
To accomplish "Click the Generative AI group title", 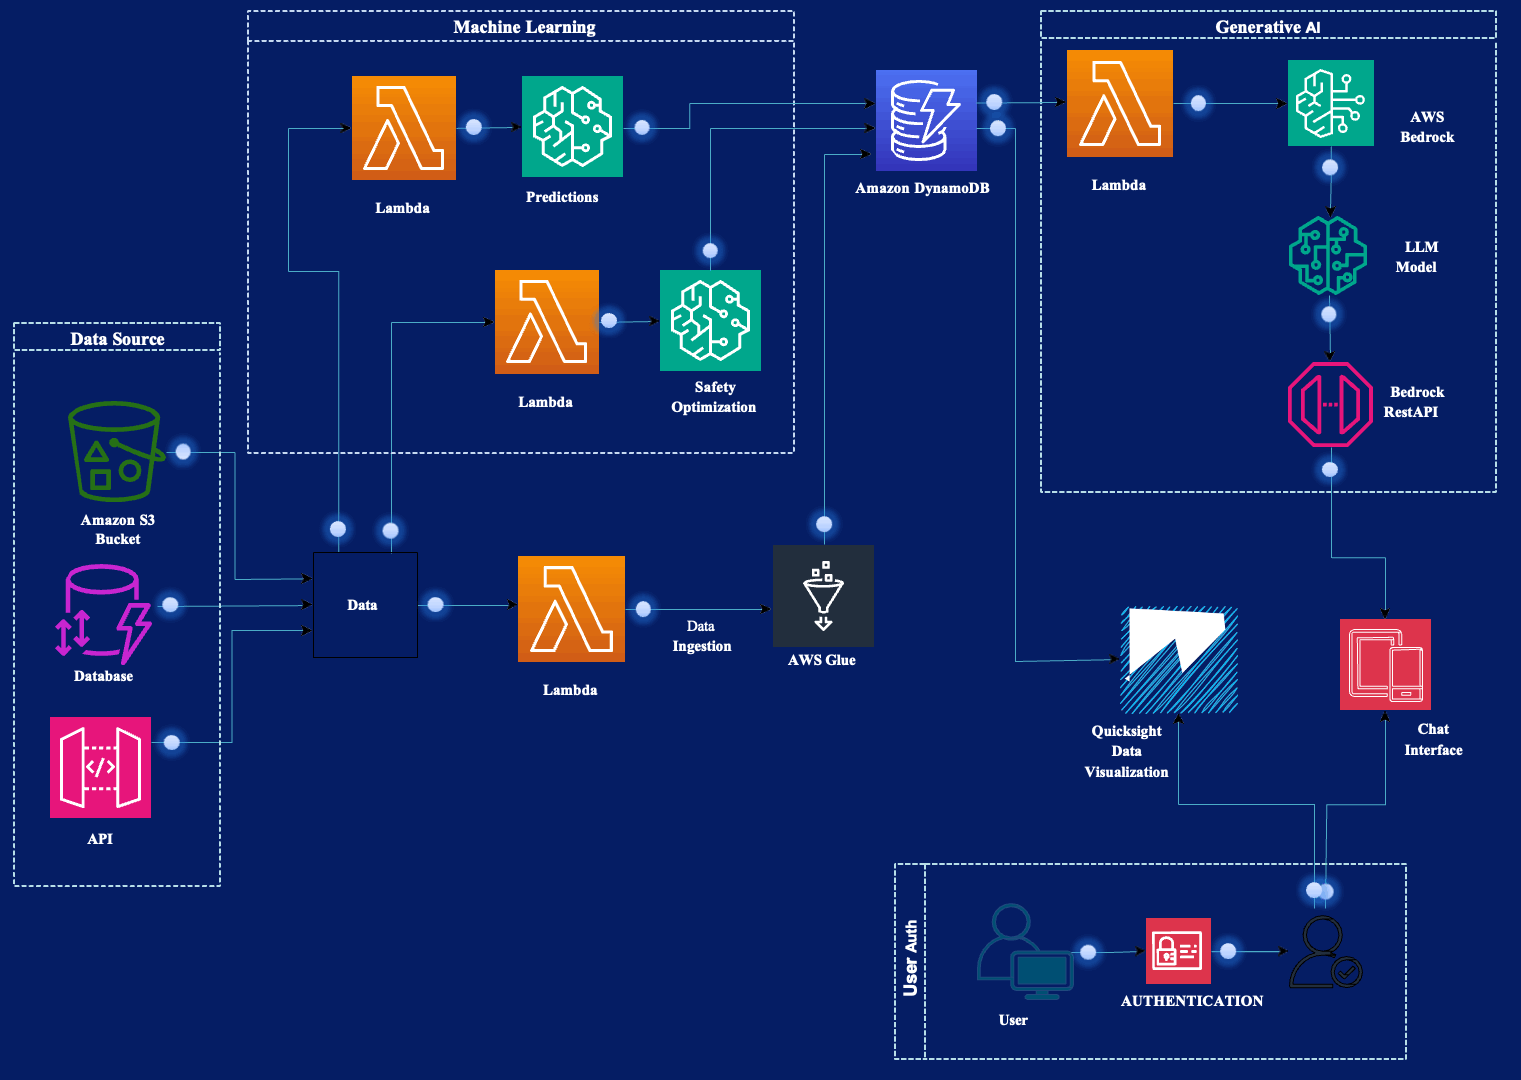I will [x=1267, y=27].
